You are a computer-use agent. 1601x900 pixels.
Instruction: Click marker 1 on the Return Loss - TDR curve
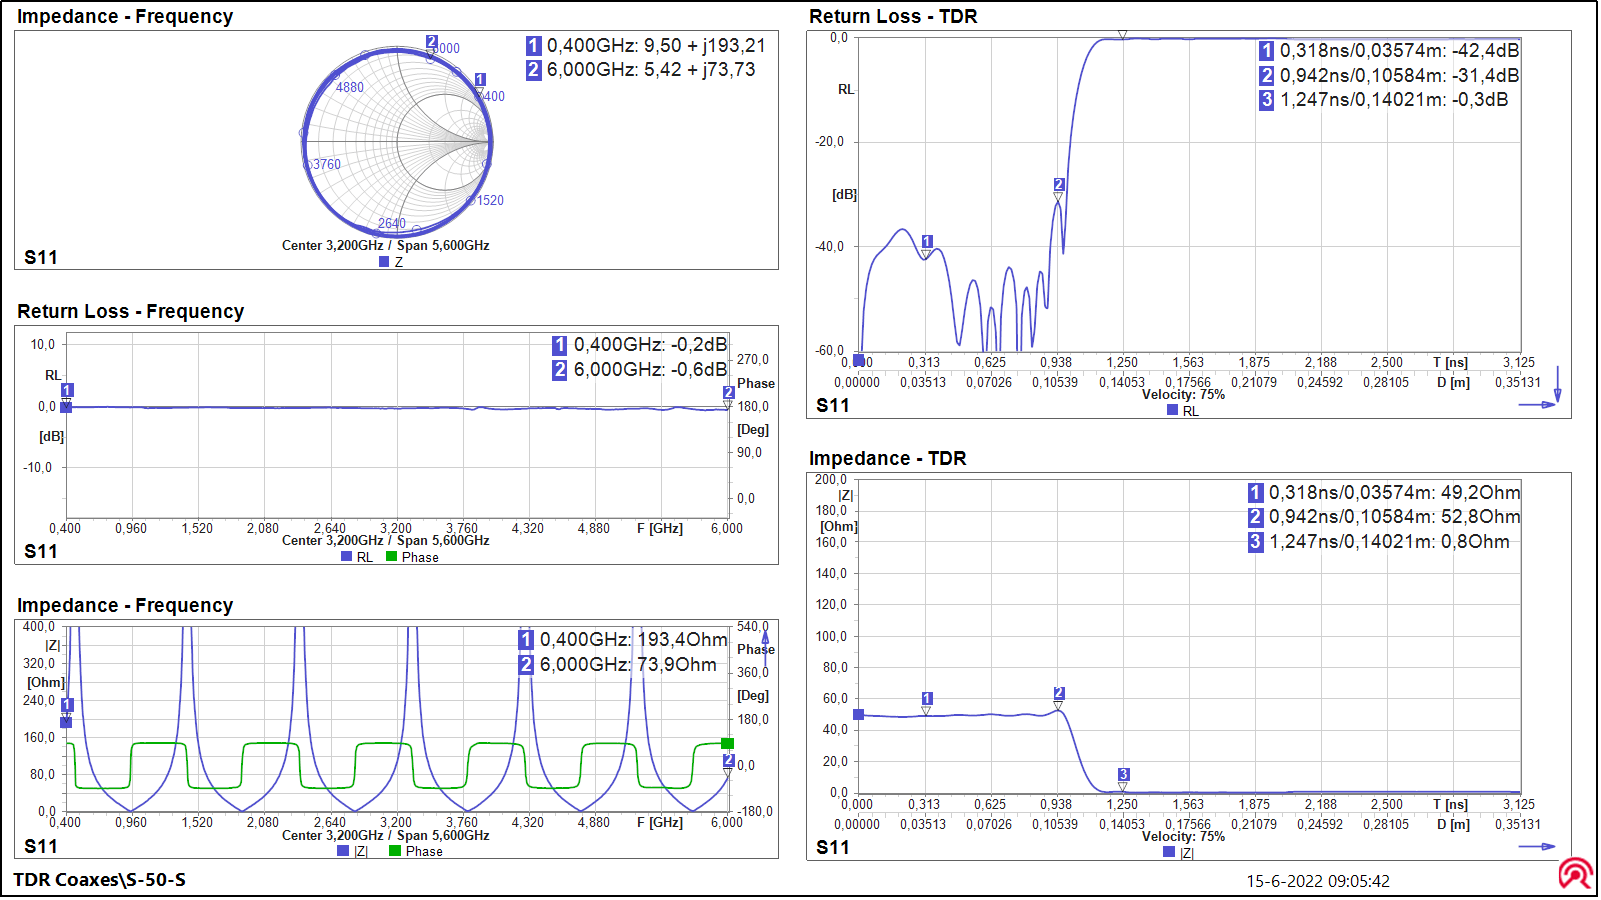[x=927, y=241]
